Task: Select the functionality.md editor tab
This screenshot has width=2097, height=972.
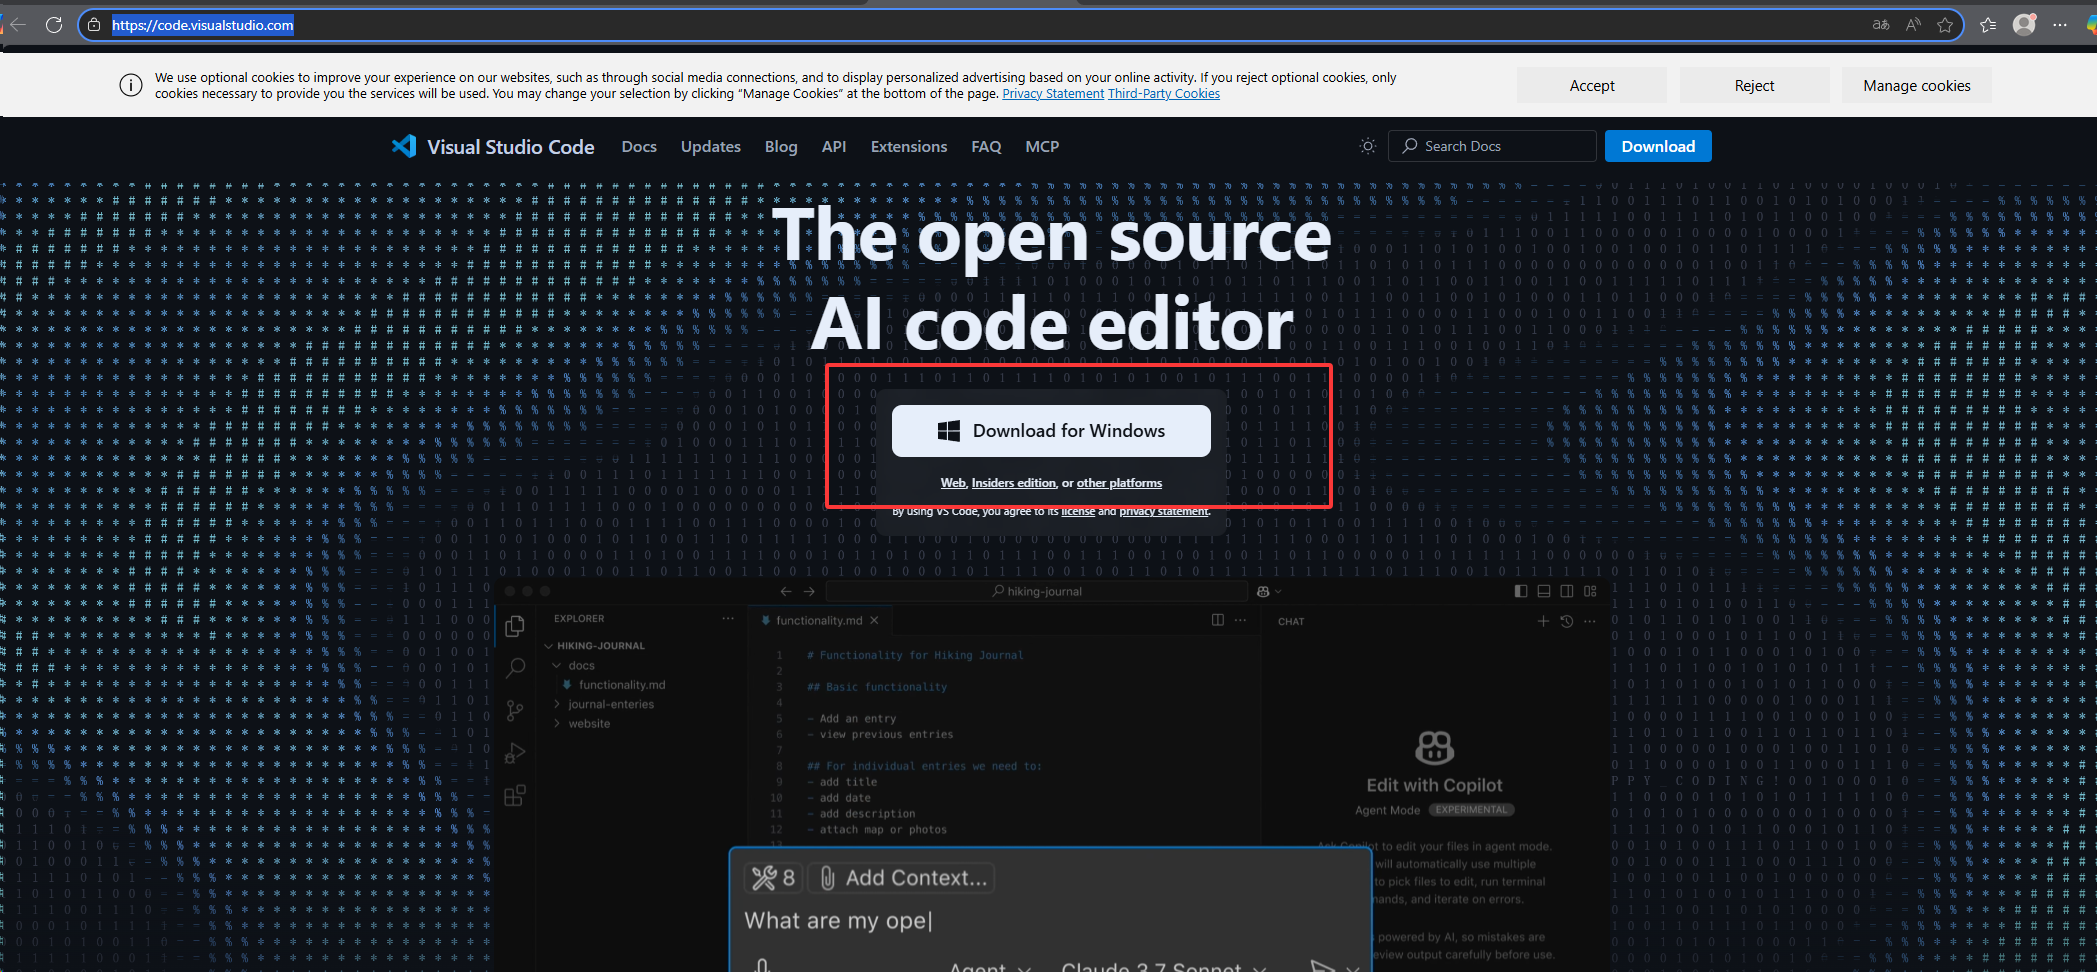Action: [x=818, y=621]
